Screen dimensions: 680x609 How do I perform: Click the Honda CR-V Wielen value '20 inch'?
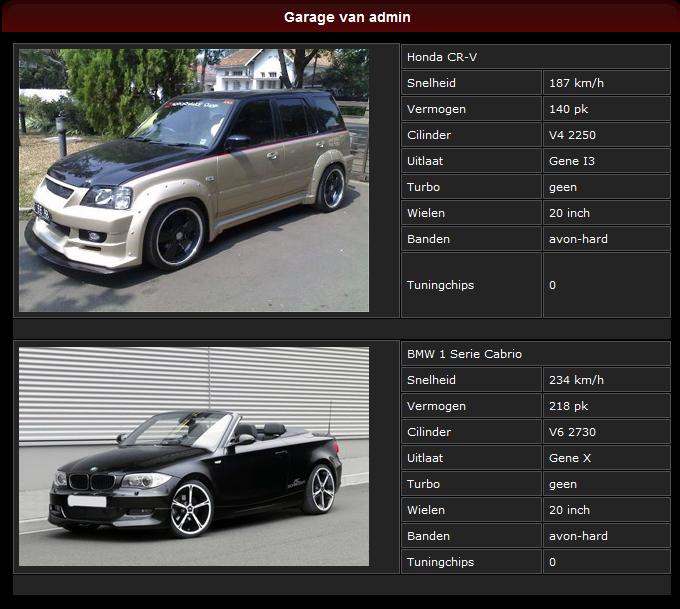pyautogui.click(x=569, y=213)
